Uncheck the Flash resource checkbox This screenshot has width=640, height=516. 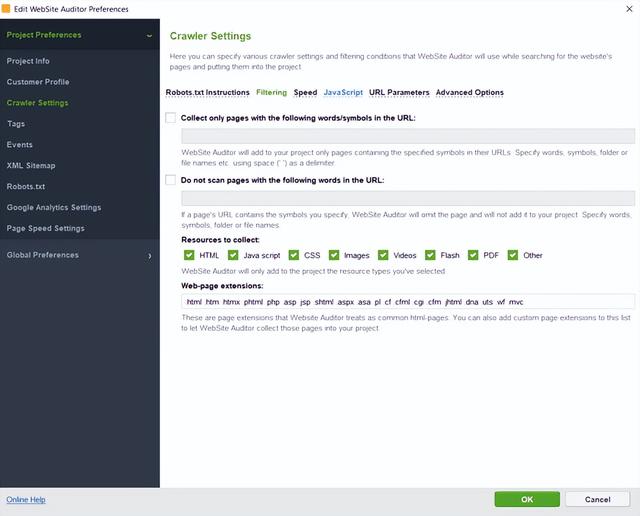(x=430, y=255)
